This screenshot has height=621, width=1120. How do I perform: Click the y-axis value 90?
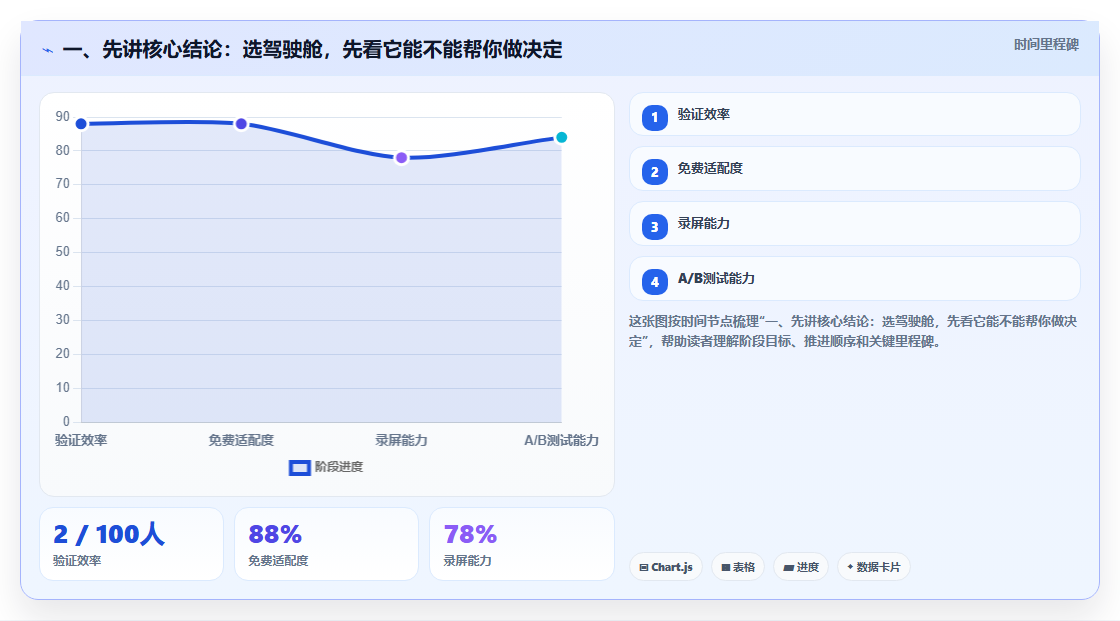(x=63, y=116)
